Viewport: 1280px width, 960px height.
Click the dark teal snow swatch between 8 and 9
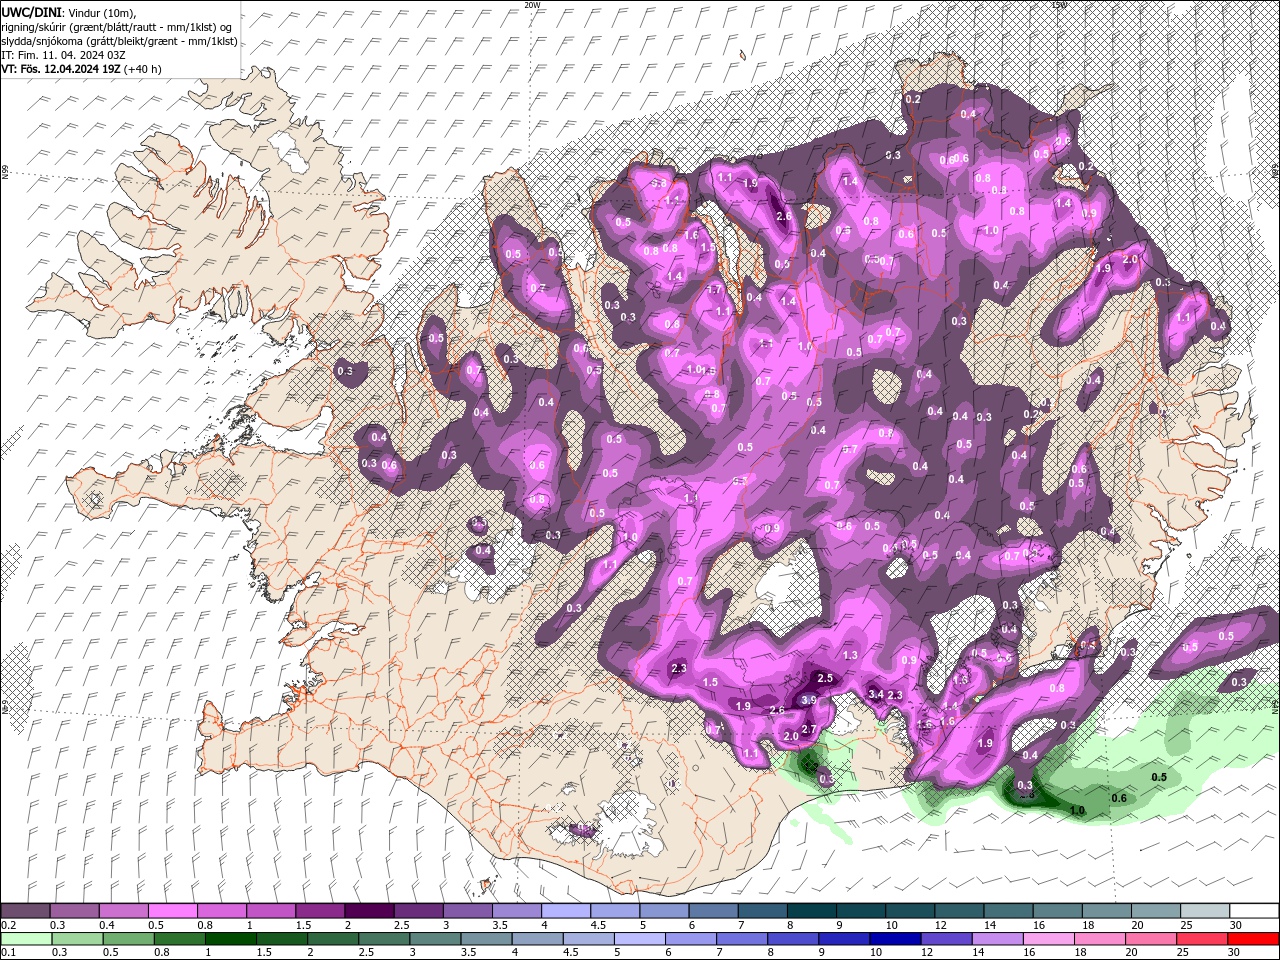tap(812, 911)
